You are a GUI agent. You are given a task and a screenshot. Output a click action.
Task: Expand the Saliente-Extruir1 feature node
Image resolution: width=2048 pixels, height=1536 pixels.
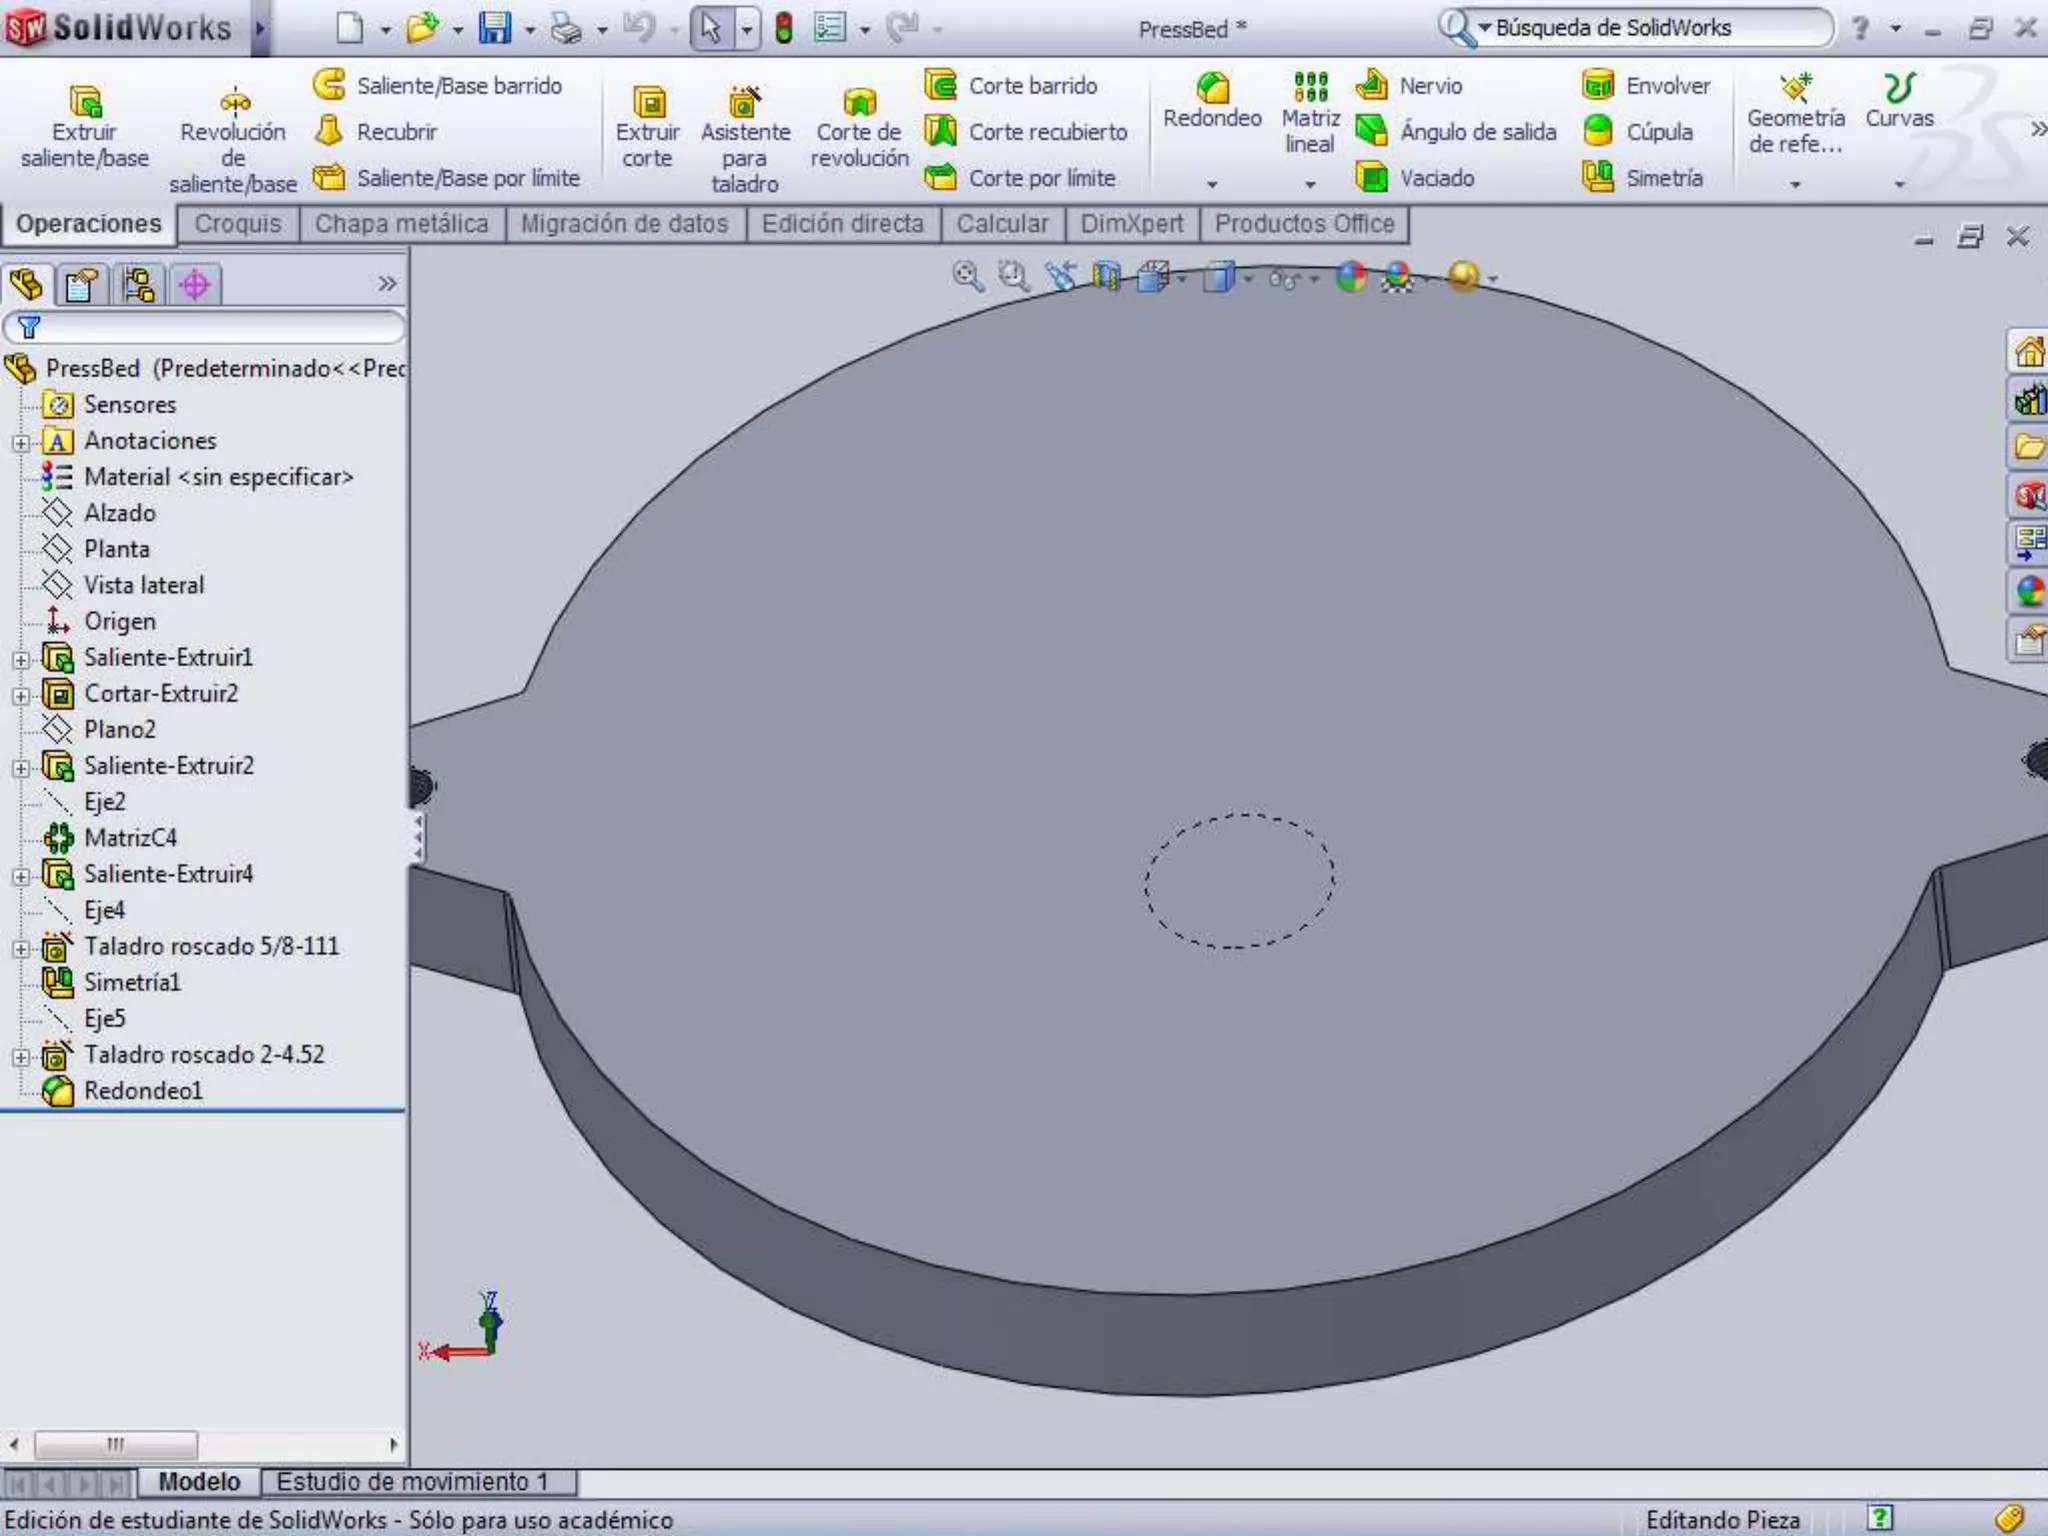[x=21, y=659]
